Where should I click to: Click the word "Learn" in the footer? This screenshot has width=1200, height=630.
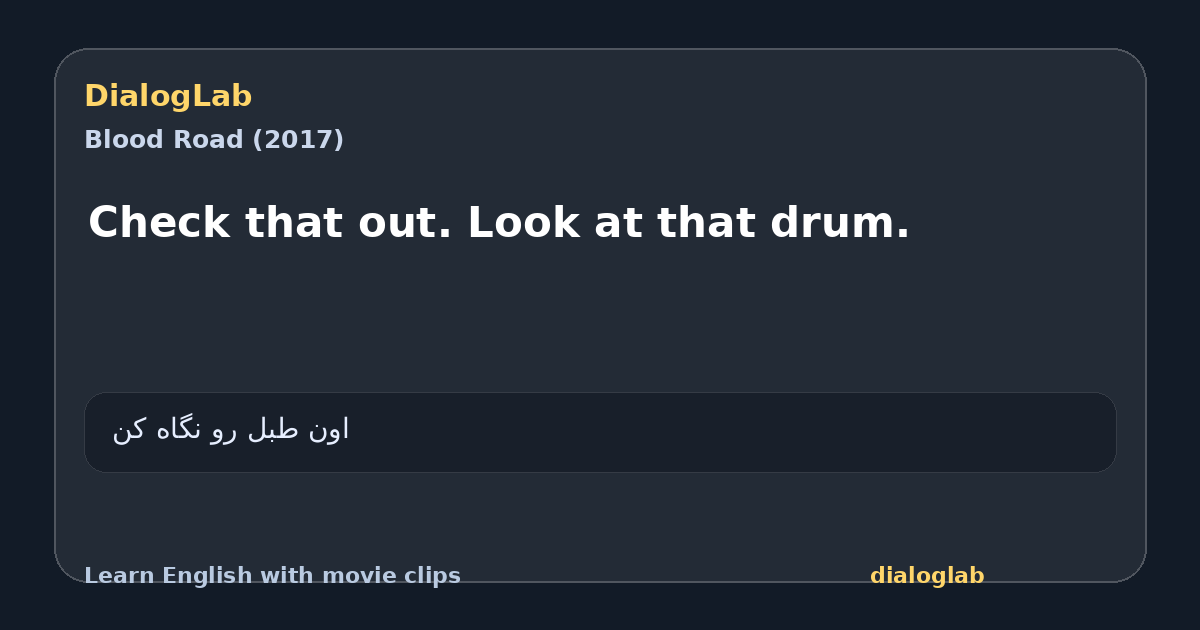[x=113, y=576]
